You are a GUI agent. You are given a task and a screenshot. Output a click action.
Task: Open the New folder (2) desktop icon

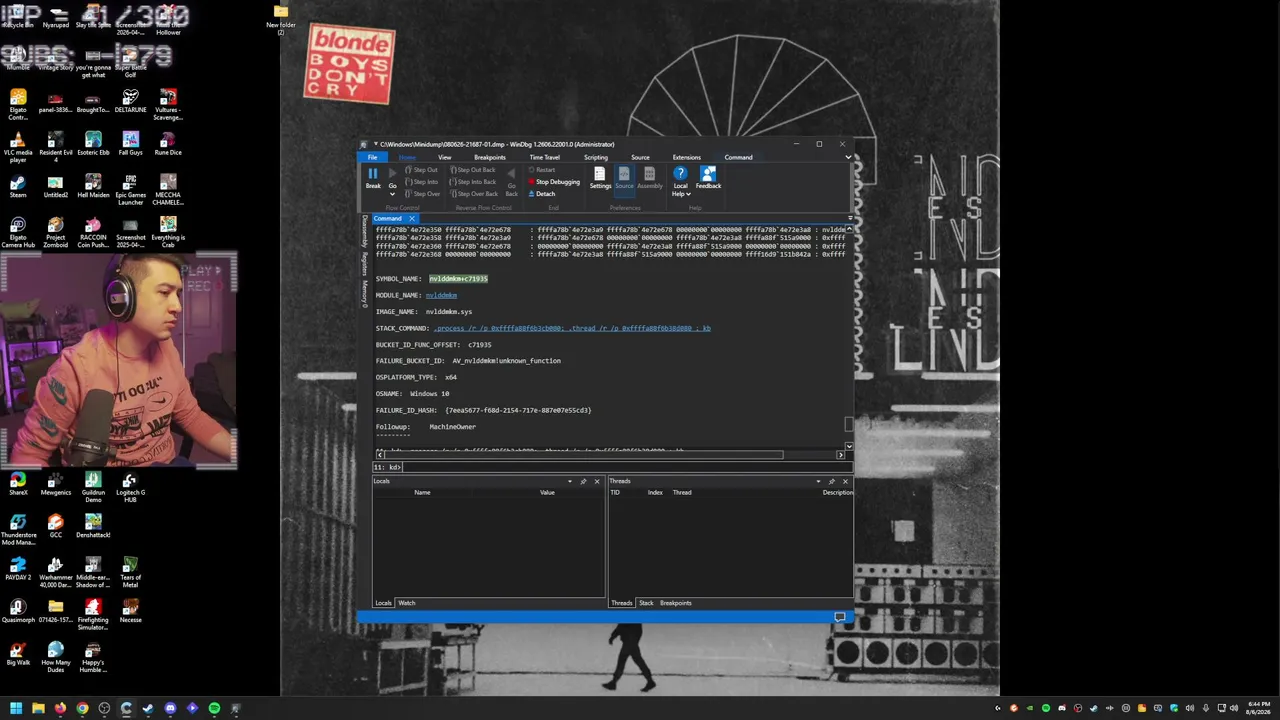tap(281, 20)
